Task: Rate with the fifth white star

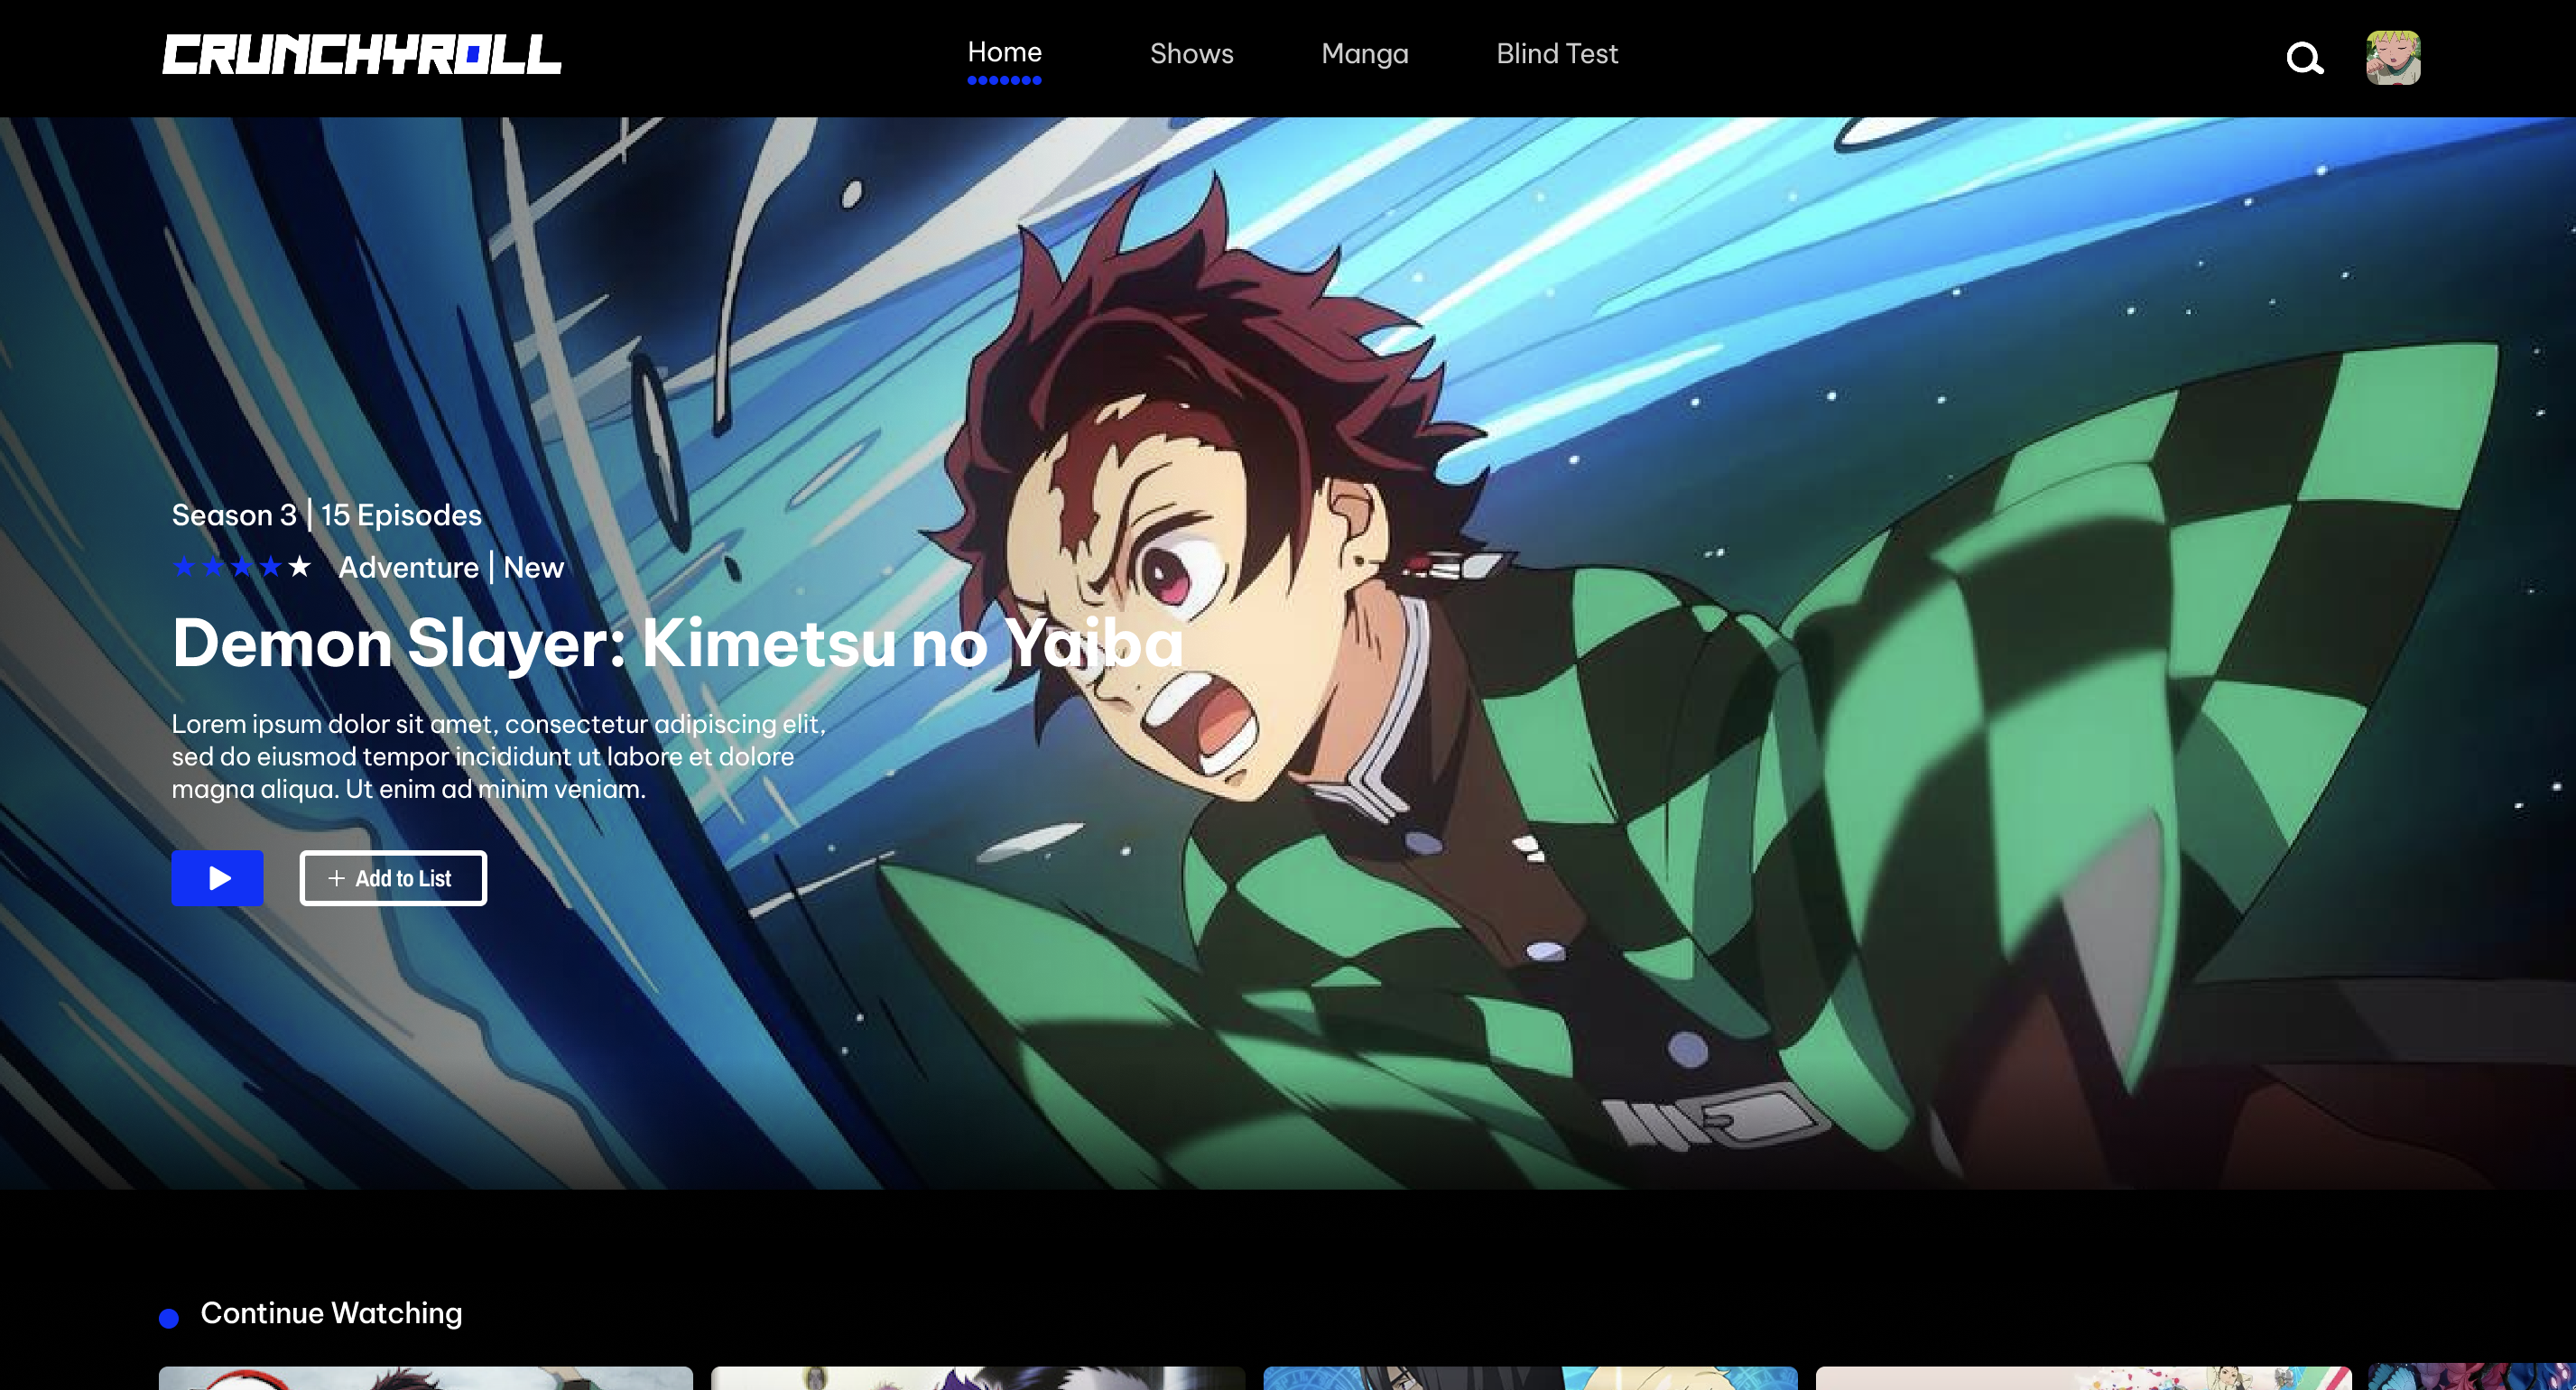Action: pos(299,567)
